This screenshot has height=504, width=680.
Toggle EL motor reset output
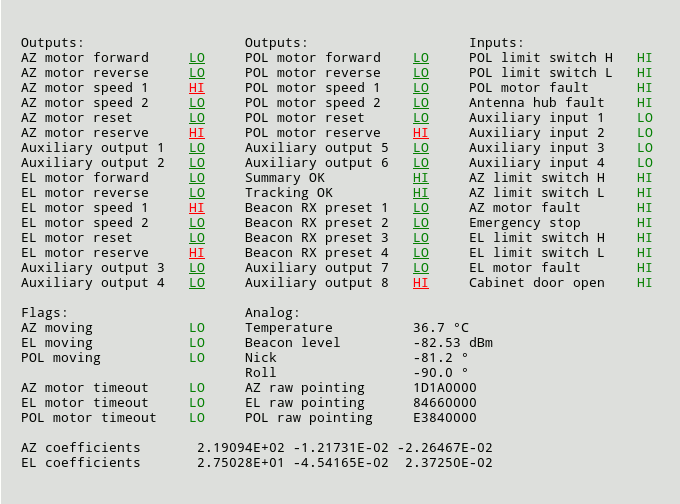tap(196, 238)
